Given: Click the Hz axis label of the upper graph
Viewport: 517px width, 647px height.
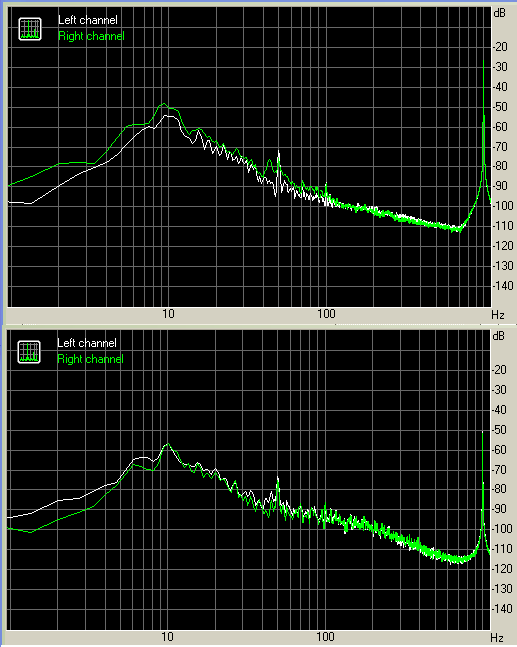Looking at the screenshot, I should pos(498,315).
